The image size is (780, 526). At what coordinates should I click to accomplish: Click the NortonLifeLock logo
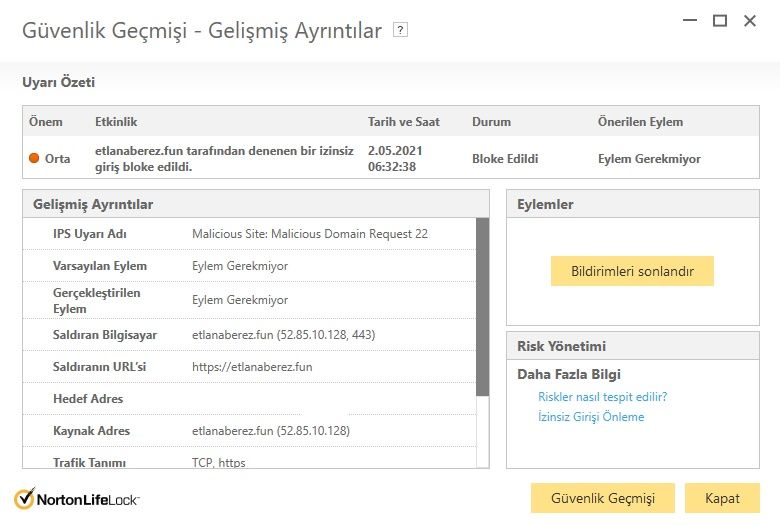coord(77,498)
